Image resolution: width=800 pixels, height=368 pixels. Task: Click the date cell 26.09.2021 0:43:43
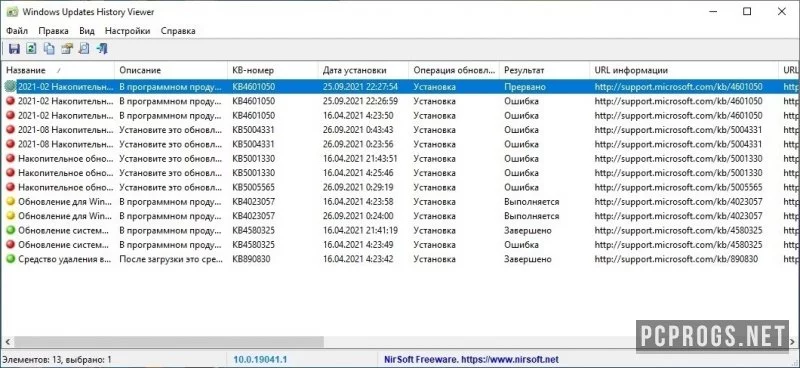358,130
